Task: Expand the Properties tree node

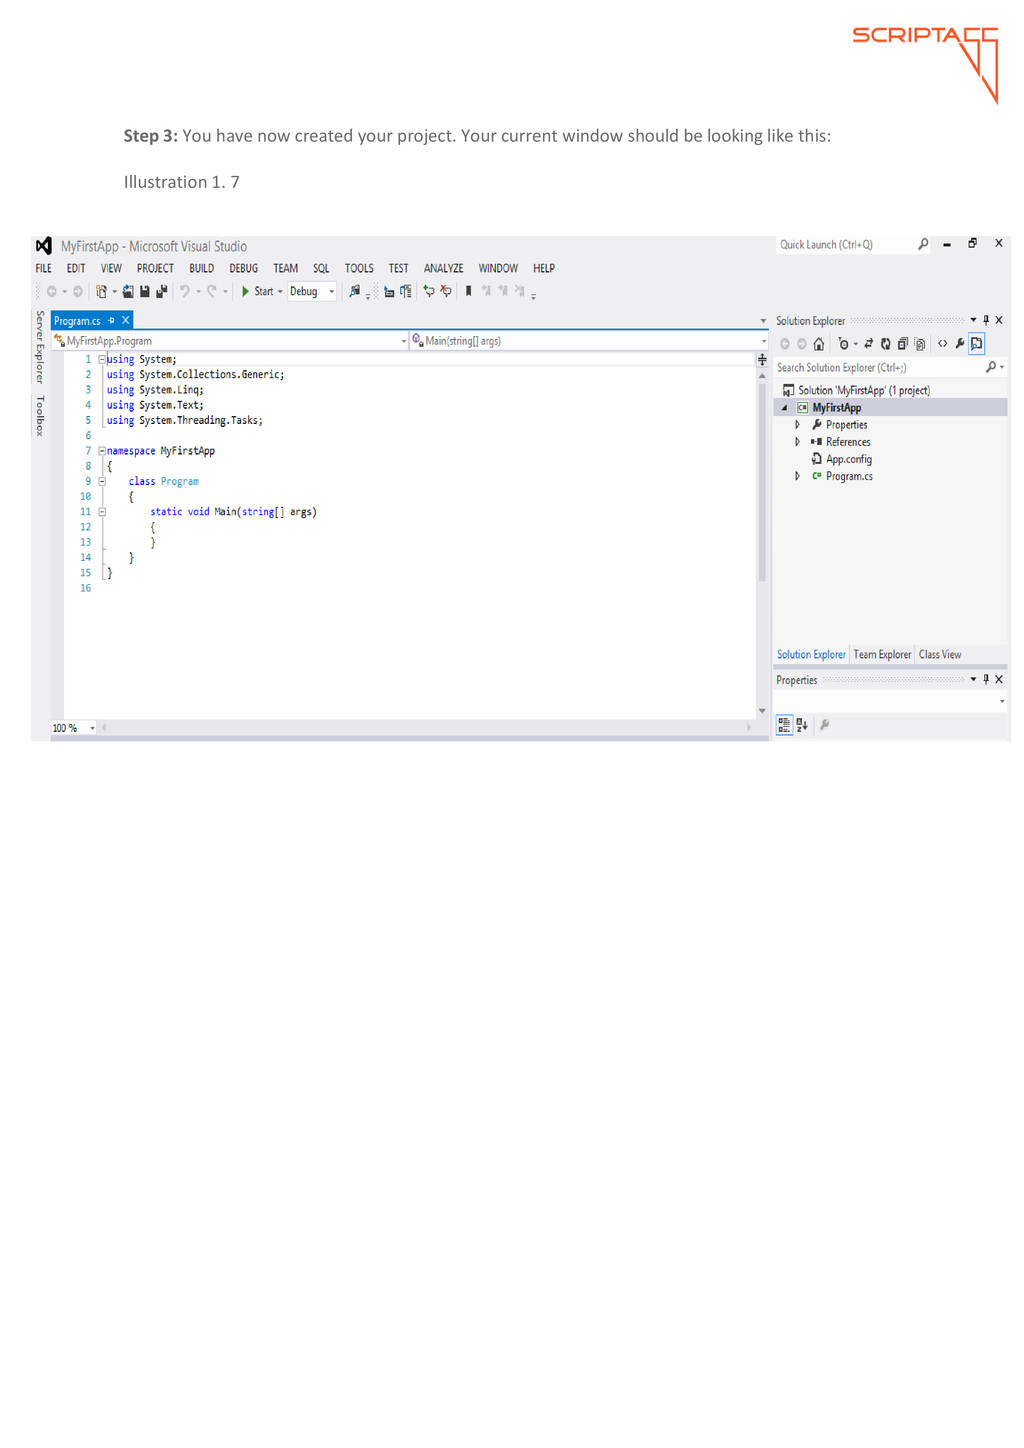Action: [x=797, y=425]
